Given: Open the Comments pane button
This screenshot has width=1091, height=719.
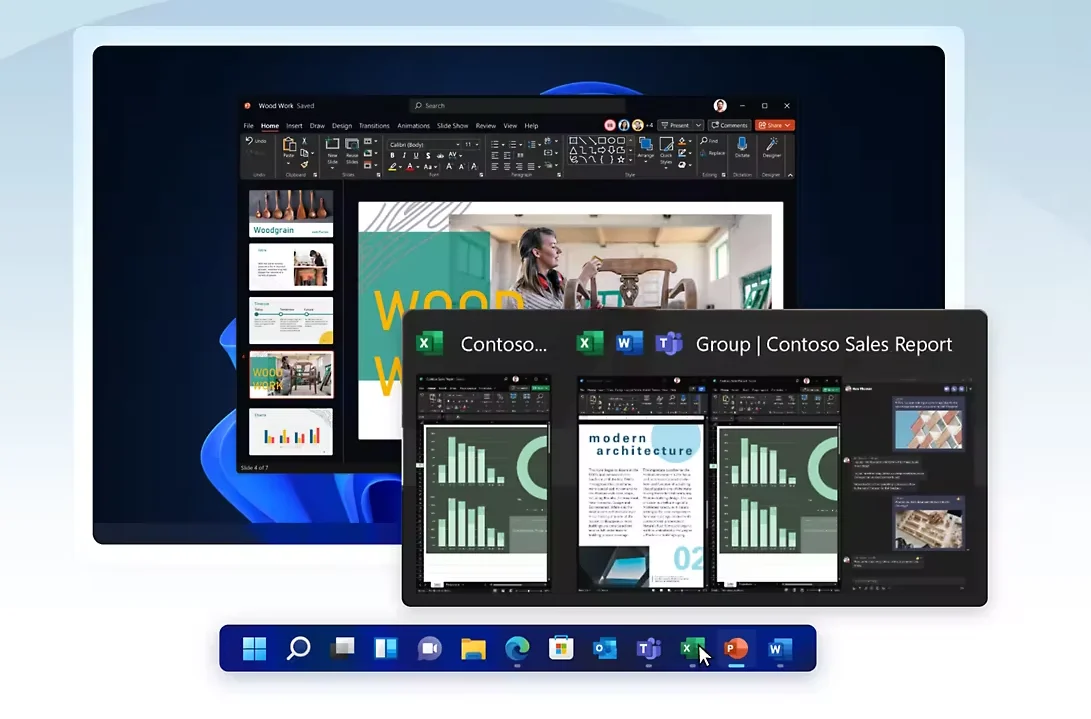Looking at the screenshot, I should pyautogui.click(x=729, y=125).
